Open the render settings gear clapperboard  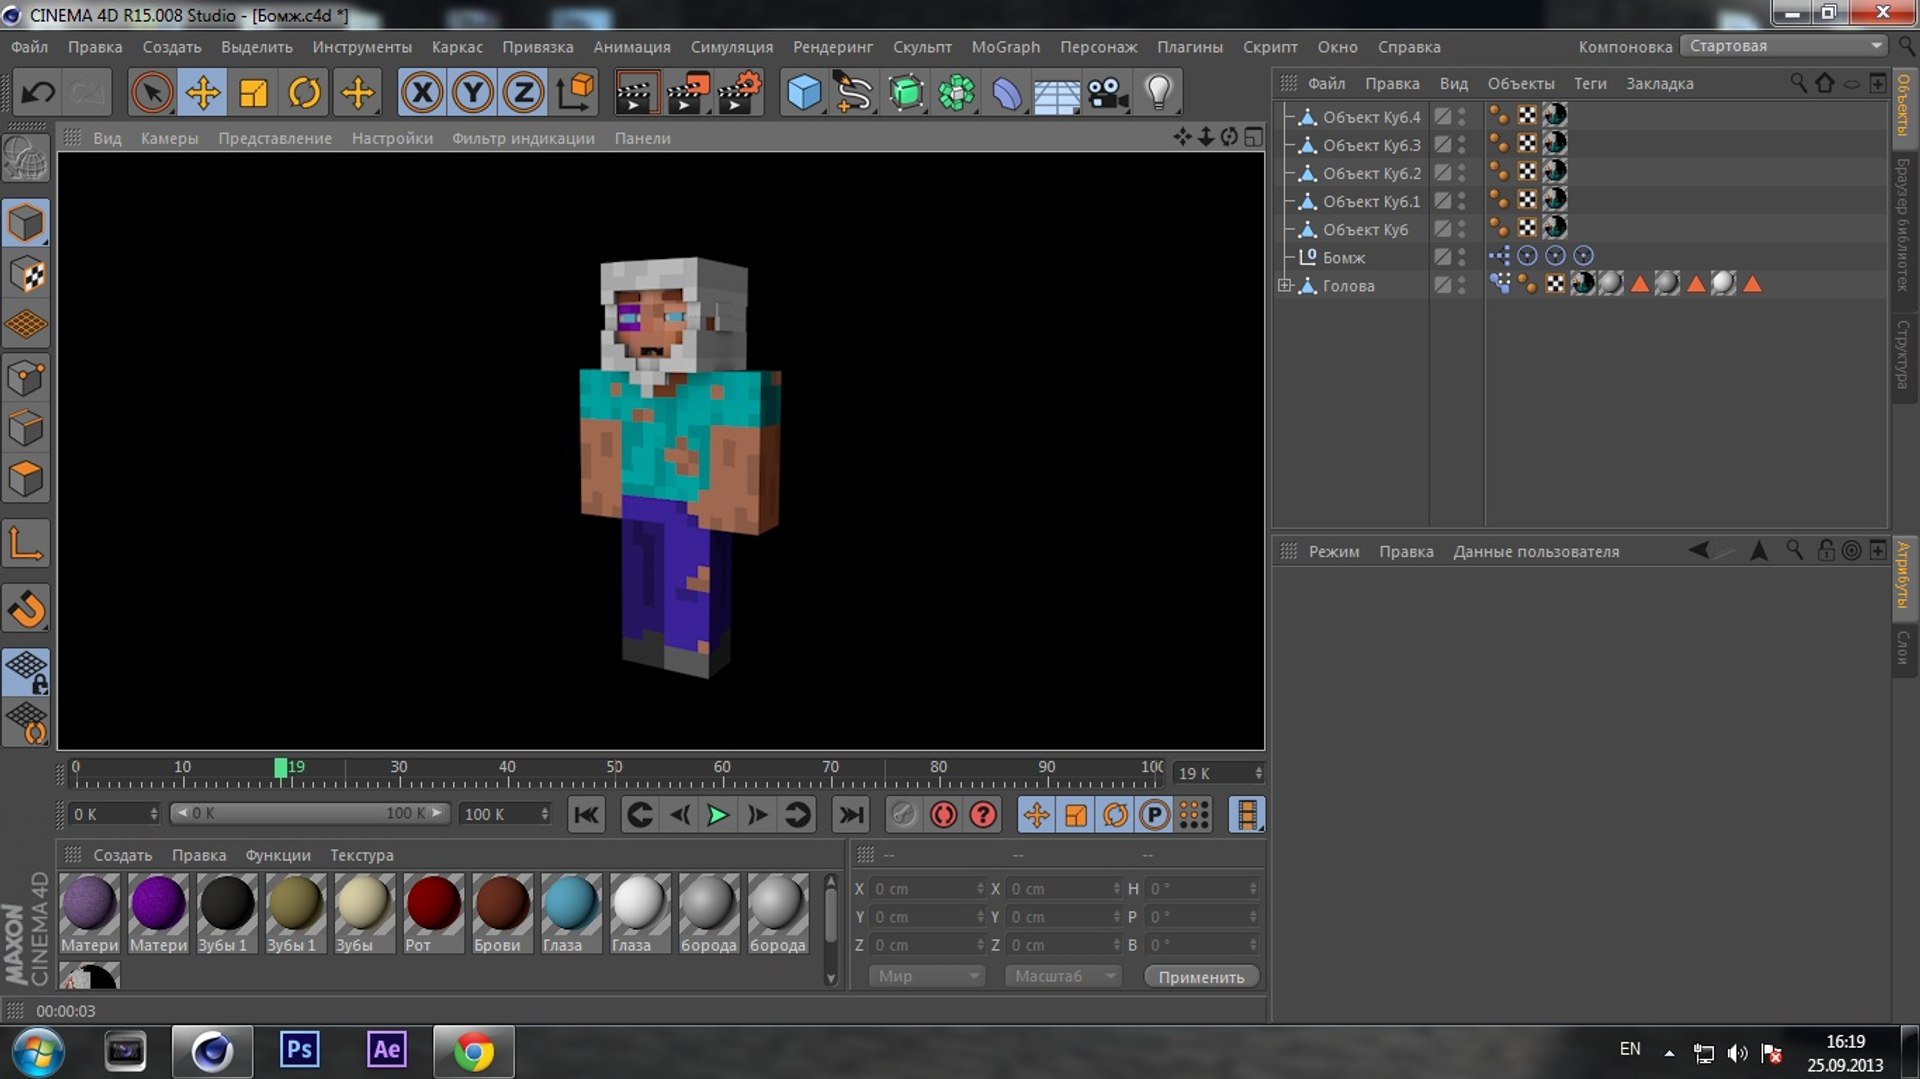point(739,93)
